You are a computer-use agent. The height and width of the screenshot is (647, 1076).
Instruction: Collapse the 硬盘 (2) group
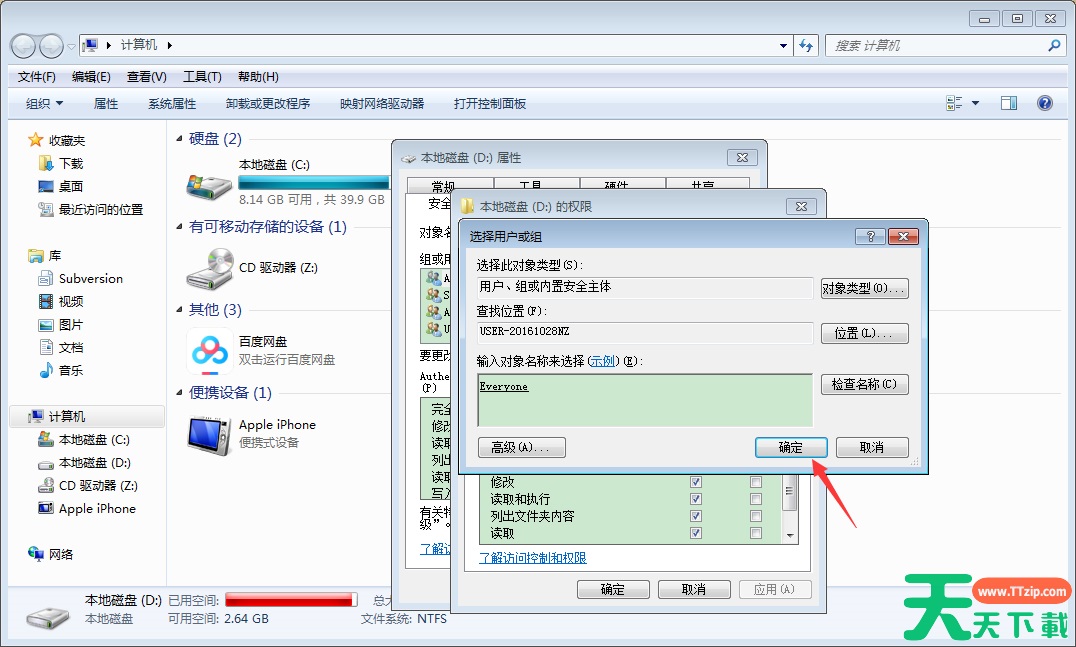click(180, 140)
